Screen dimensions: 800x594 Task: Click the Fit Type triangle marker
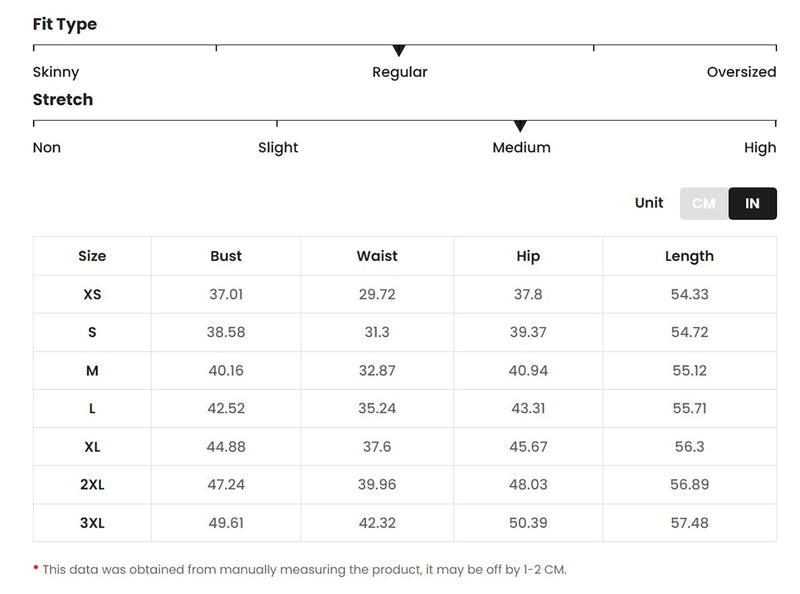[x=399, y=51]
